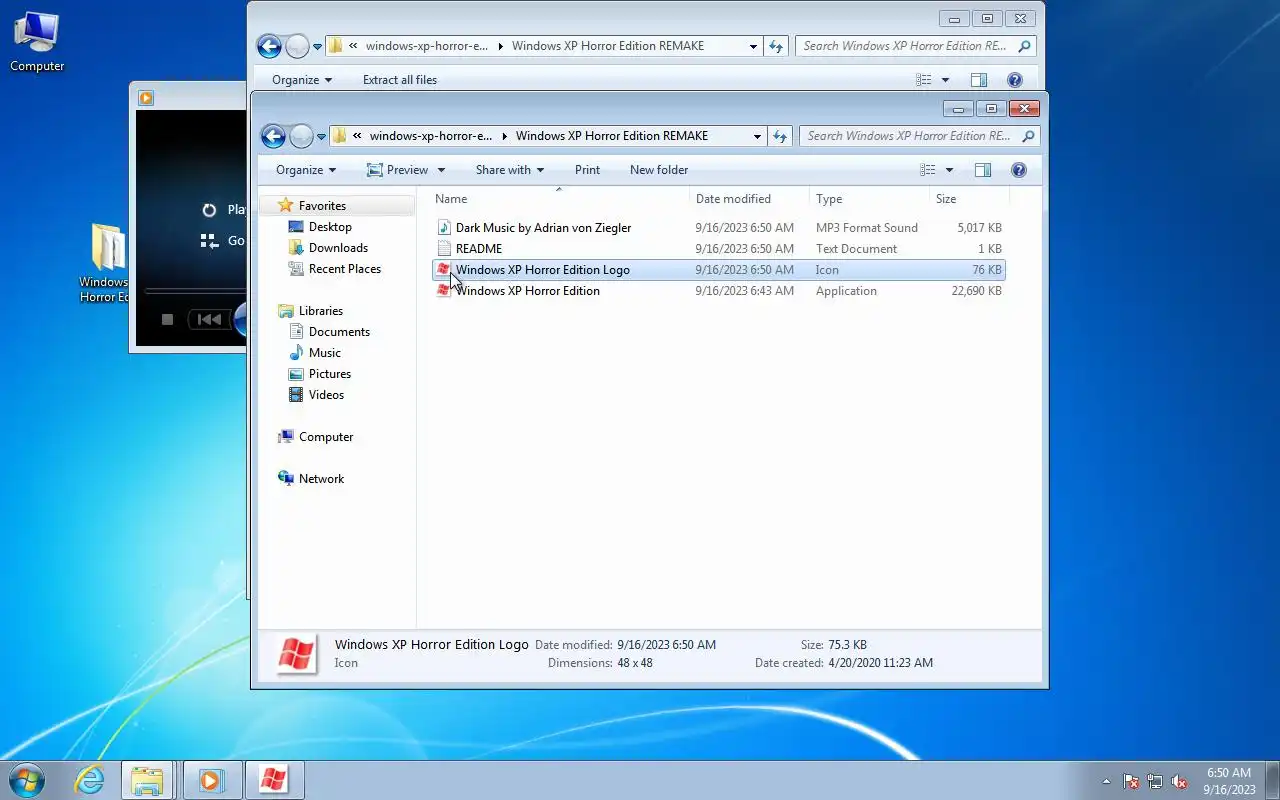Open Videos library
This screenshot has height=800, width=1280.
326,395
